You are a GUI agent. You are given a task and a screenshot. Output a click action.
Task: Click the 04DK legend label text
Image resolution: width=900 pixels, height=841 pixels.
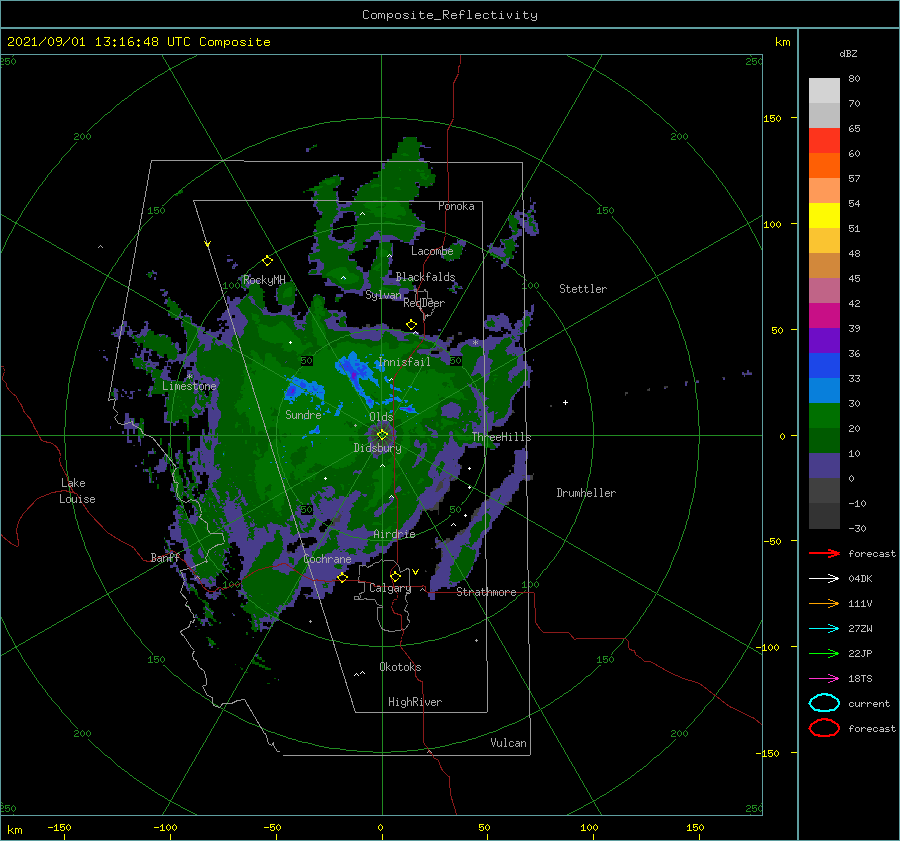pos(860,579)
